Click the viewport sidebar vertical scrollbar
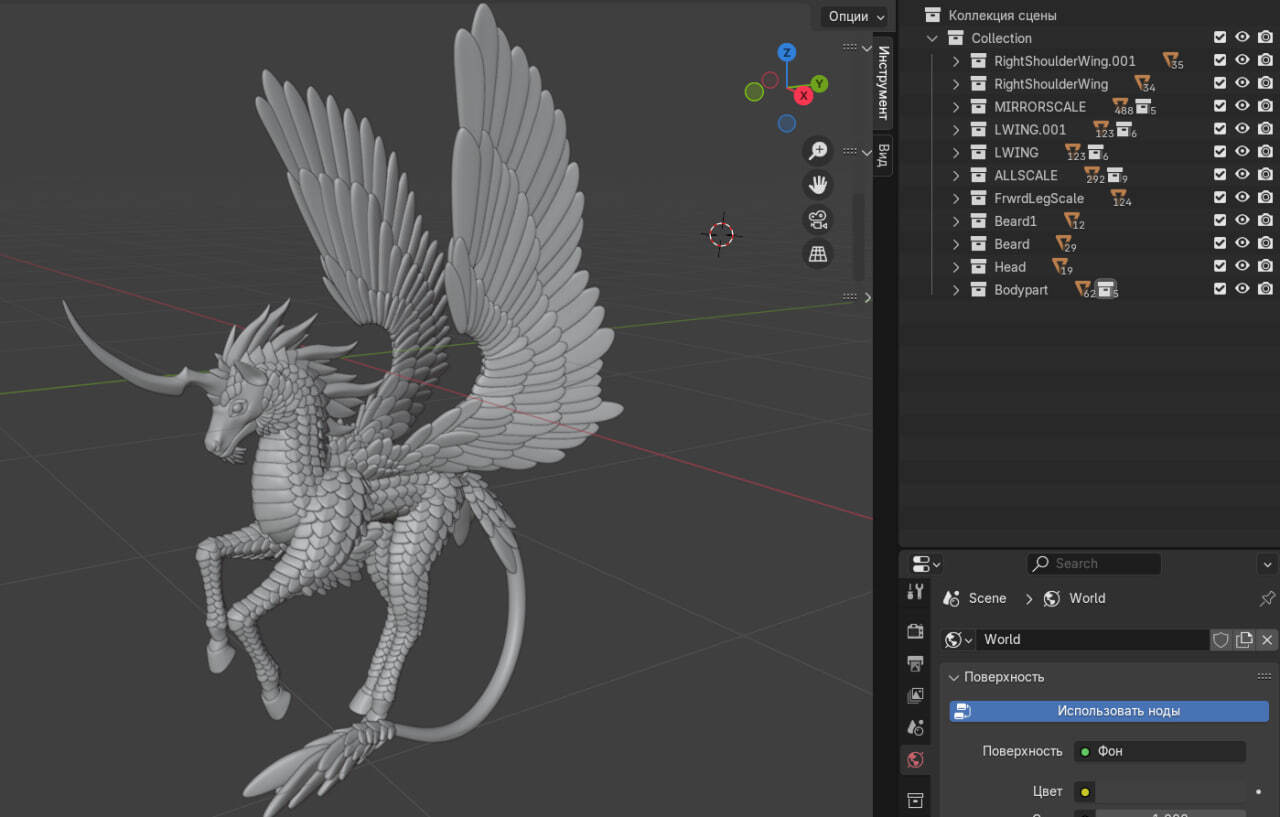This screenshot has height=817, width=1280. [857, 236]
